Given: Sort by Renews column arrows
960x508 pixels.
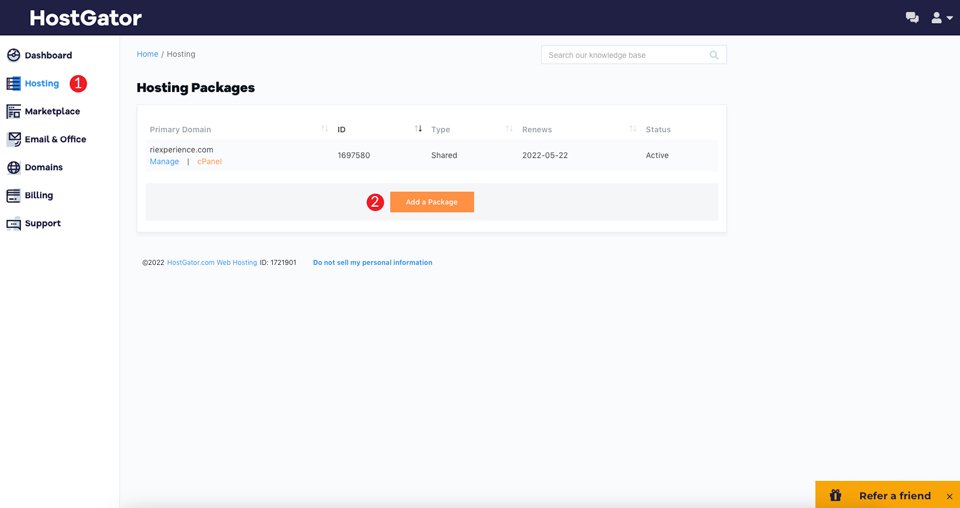Looking at the screenshot, I should (x=632, y=129).
